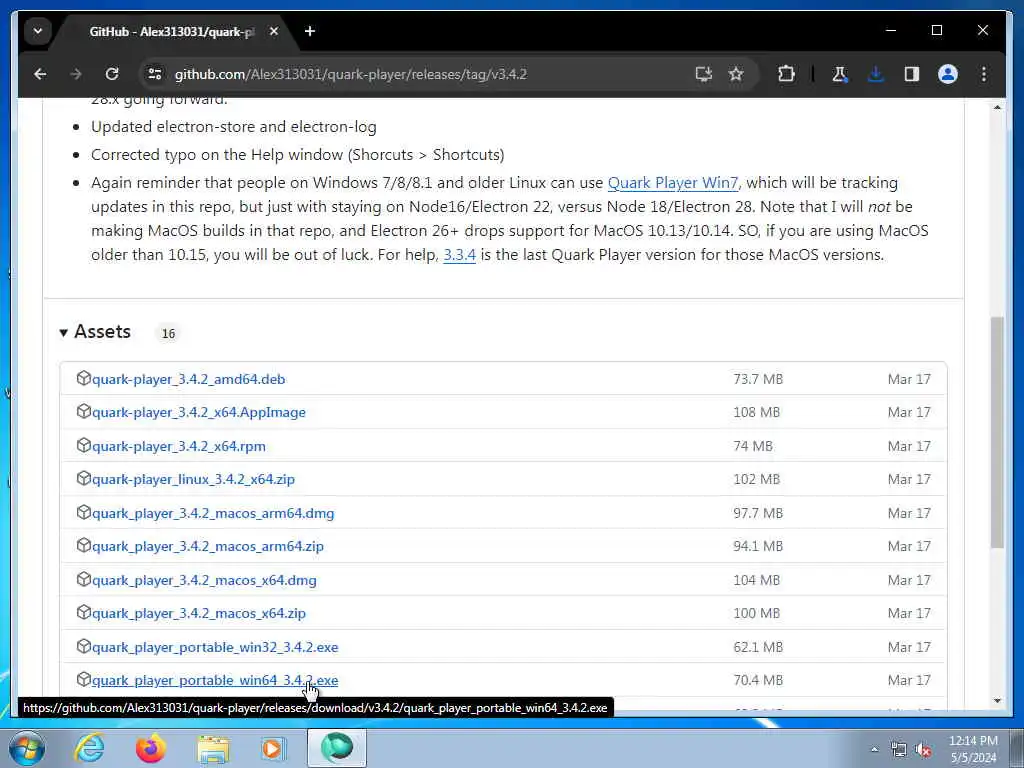Download quark_player_portable_win32_3.4.2.exe

(x=215, y=647)
